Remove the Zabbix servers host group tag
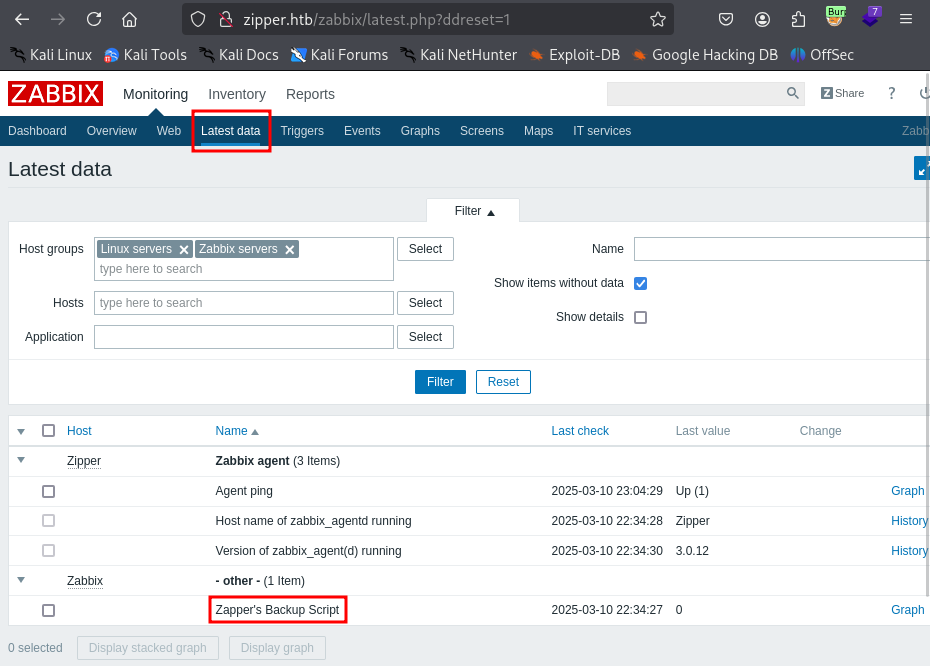The height and width of the screenshot is (666, 930). 289,250
